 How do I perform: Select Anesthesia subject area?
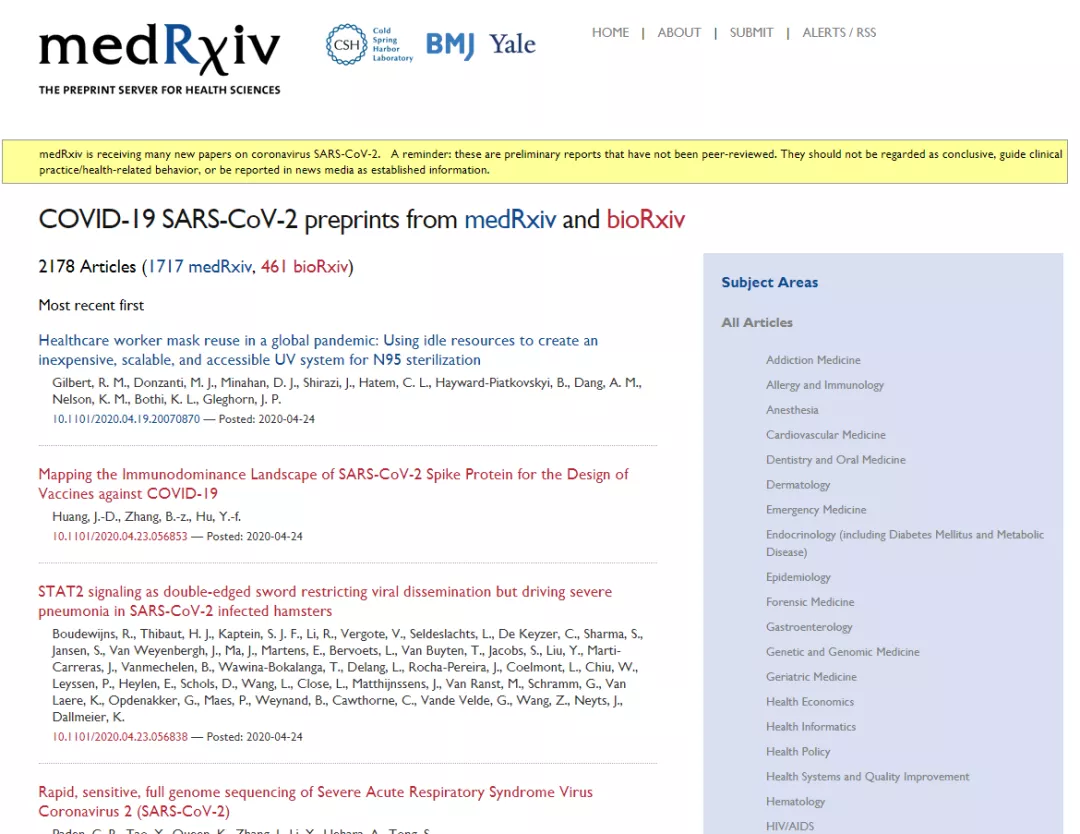point(792,410)
